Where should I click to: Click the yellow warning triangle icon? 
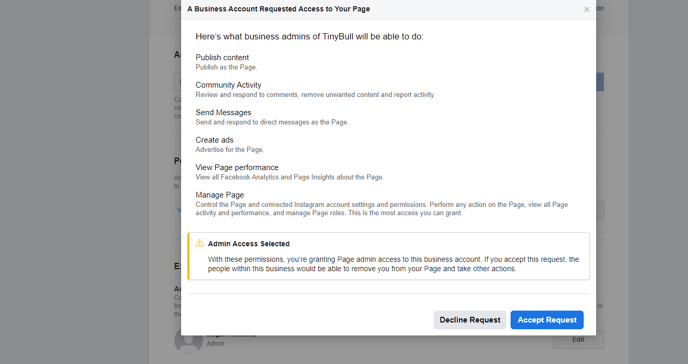(x=200, y=243)
